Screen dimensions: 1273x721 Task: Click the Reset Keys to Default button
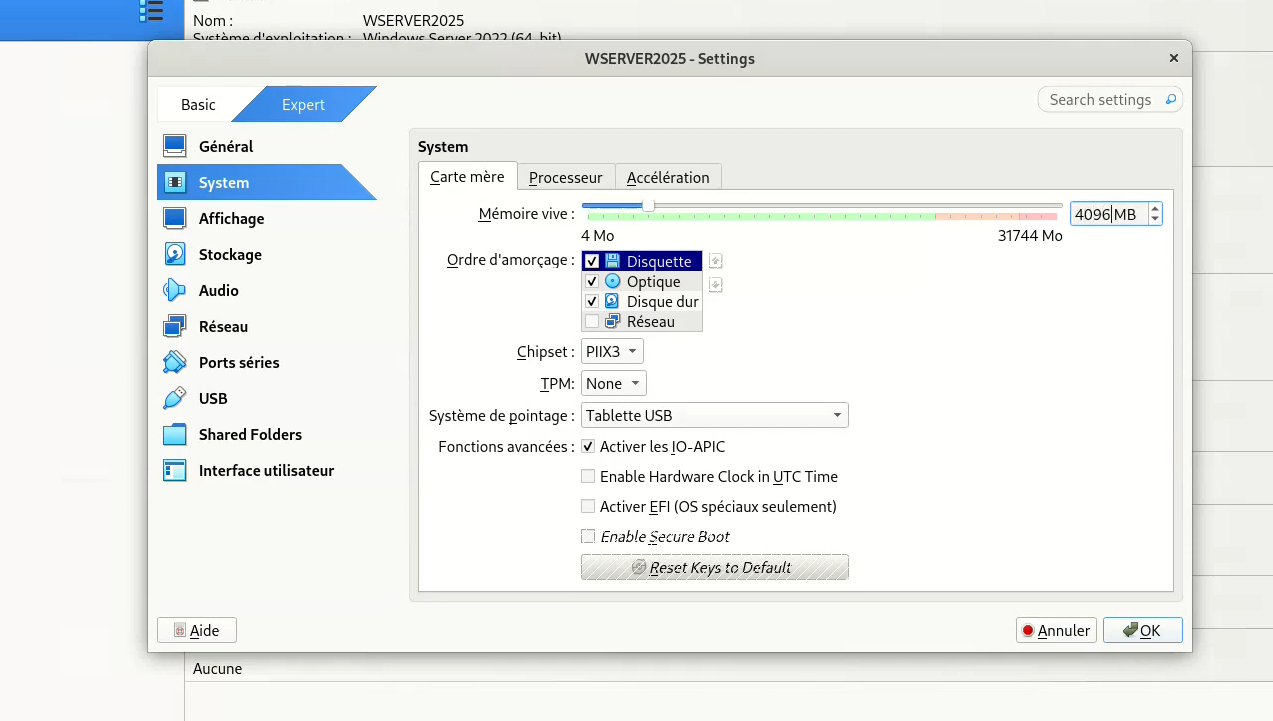tap(714, 567)
